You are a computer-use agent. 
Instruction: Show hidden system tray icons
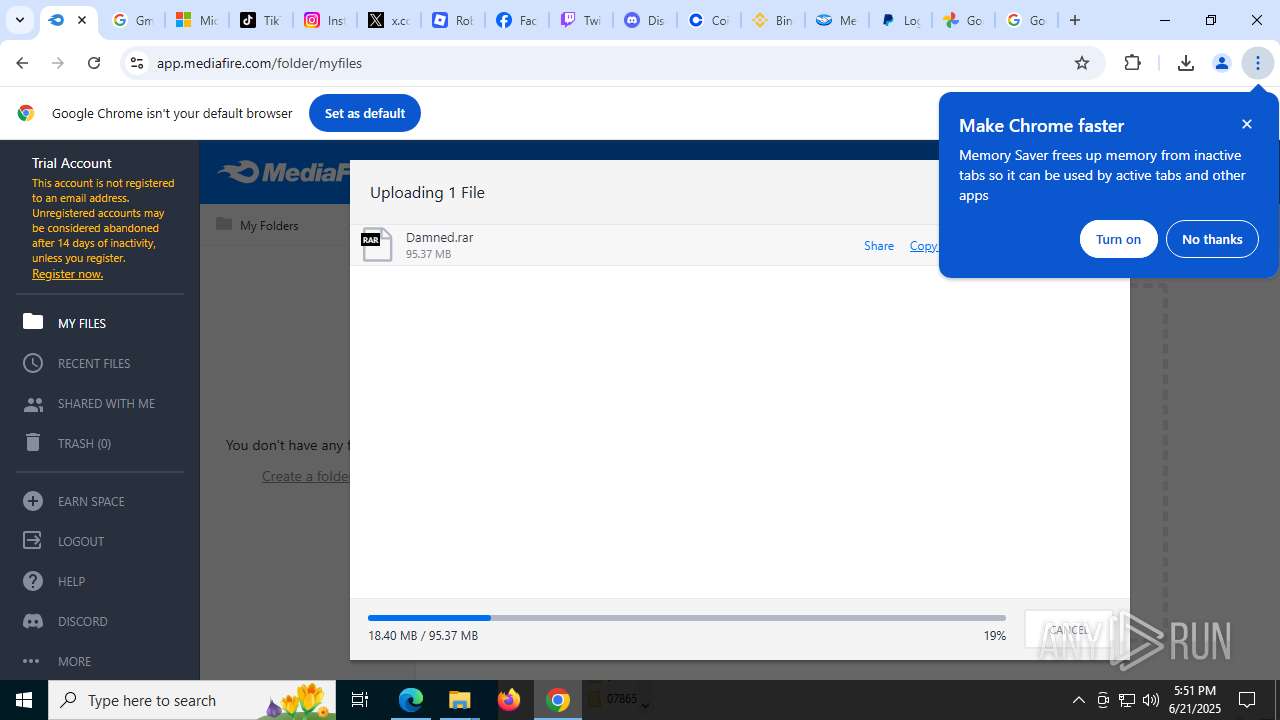click(x=1078, y=700)
